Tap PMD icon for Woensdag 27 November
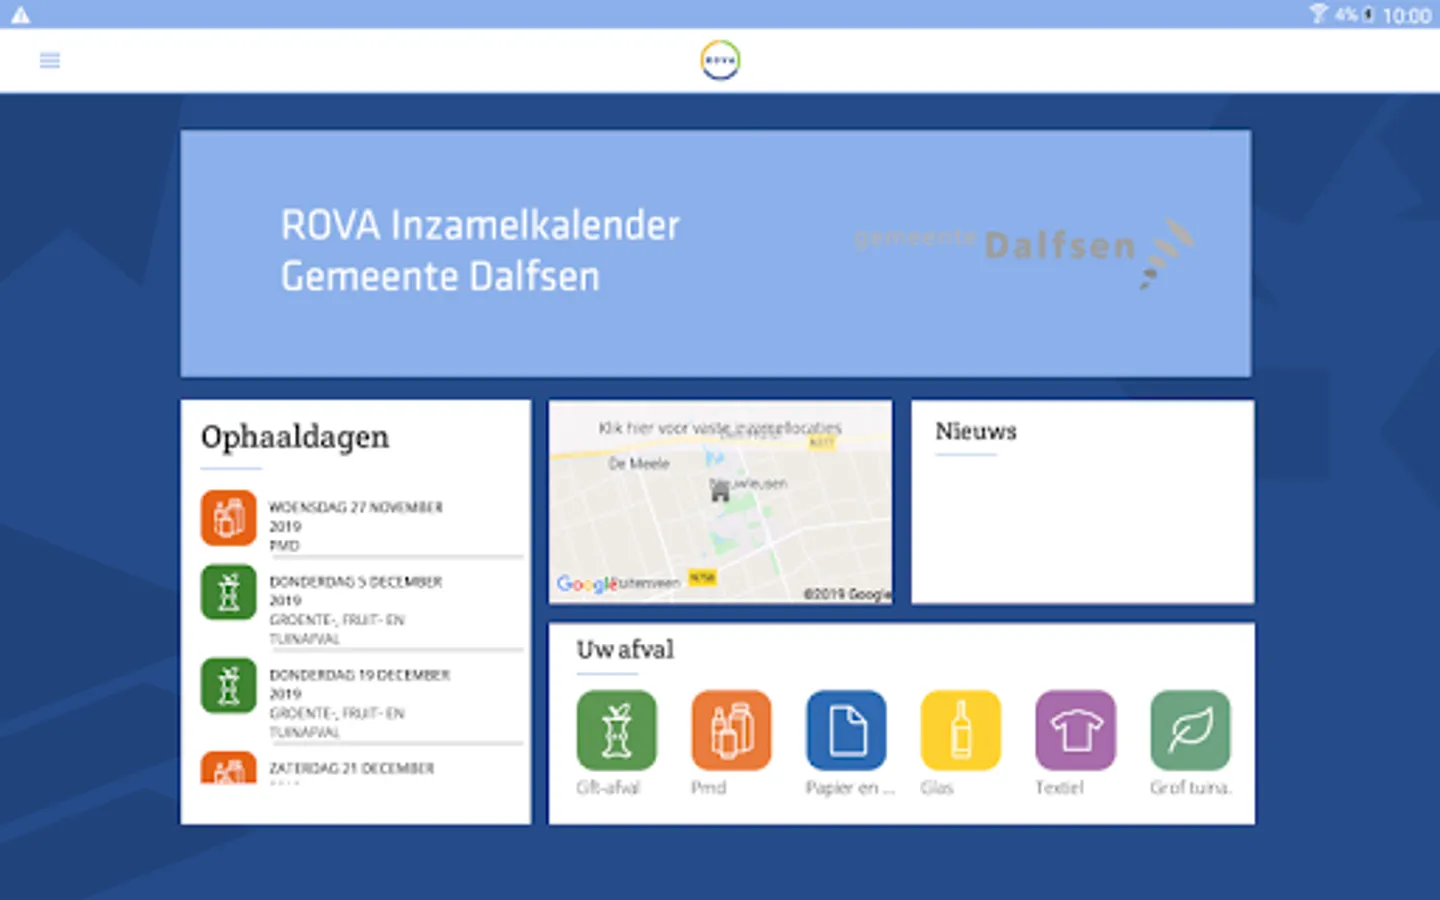 point(229,518)
